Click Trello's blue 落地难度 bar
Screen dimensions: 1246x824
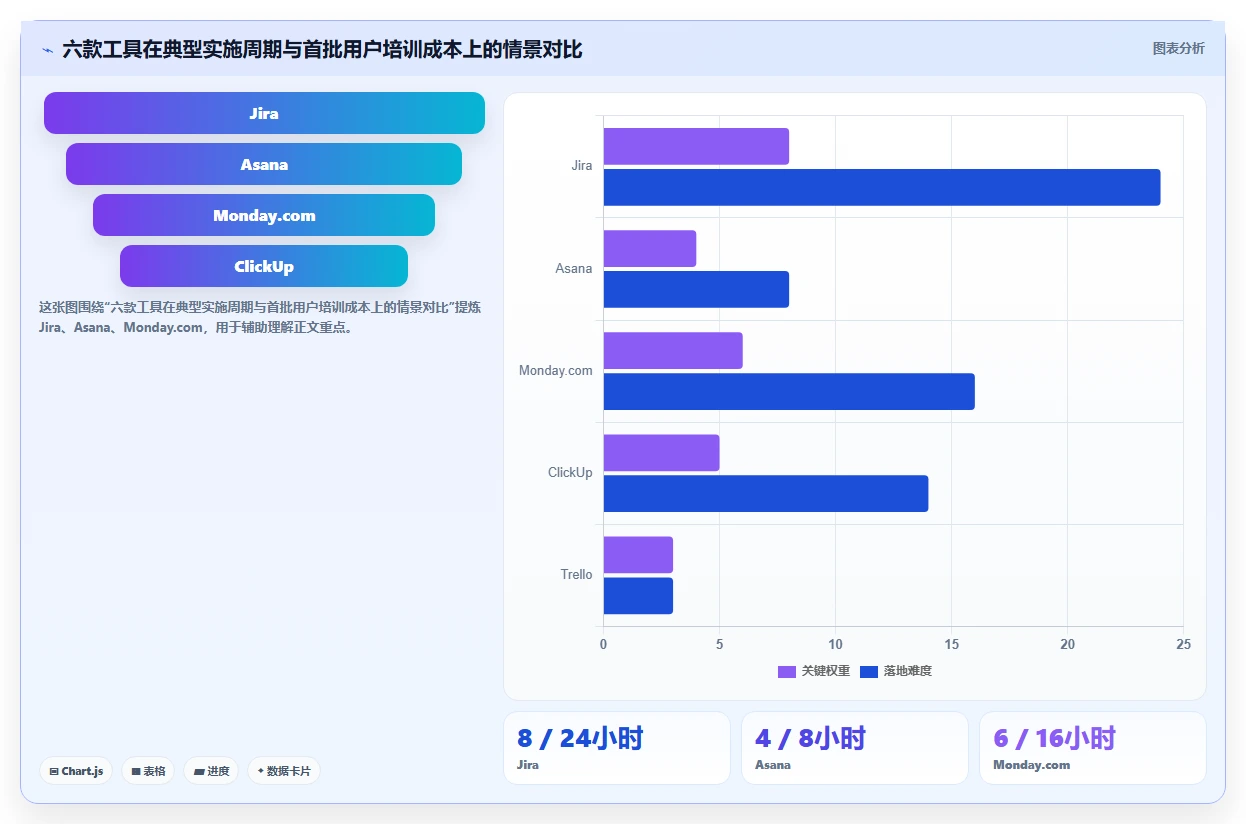(x=638, y=596)
